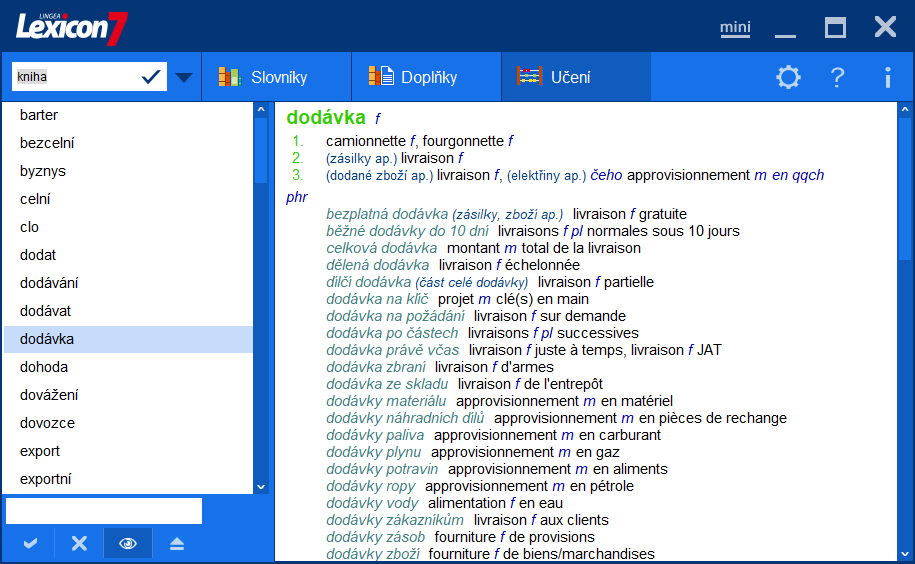
Task: Switch to mini mode
Action: point(735,27)
